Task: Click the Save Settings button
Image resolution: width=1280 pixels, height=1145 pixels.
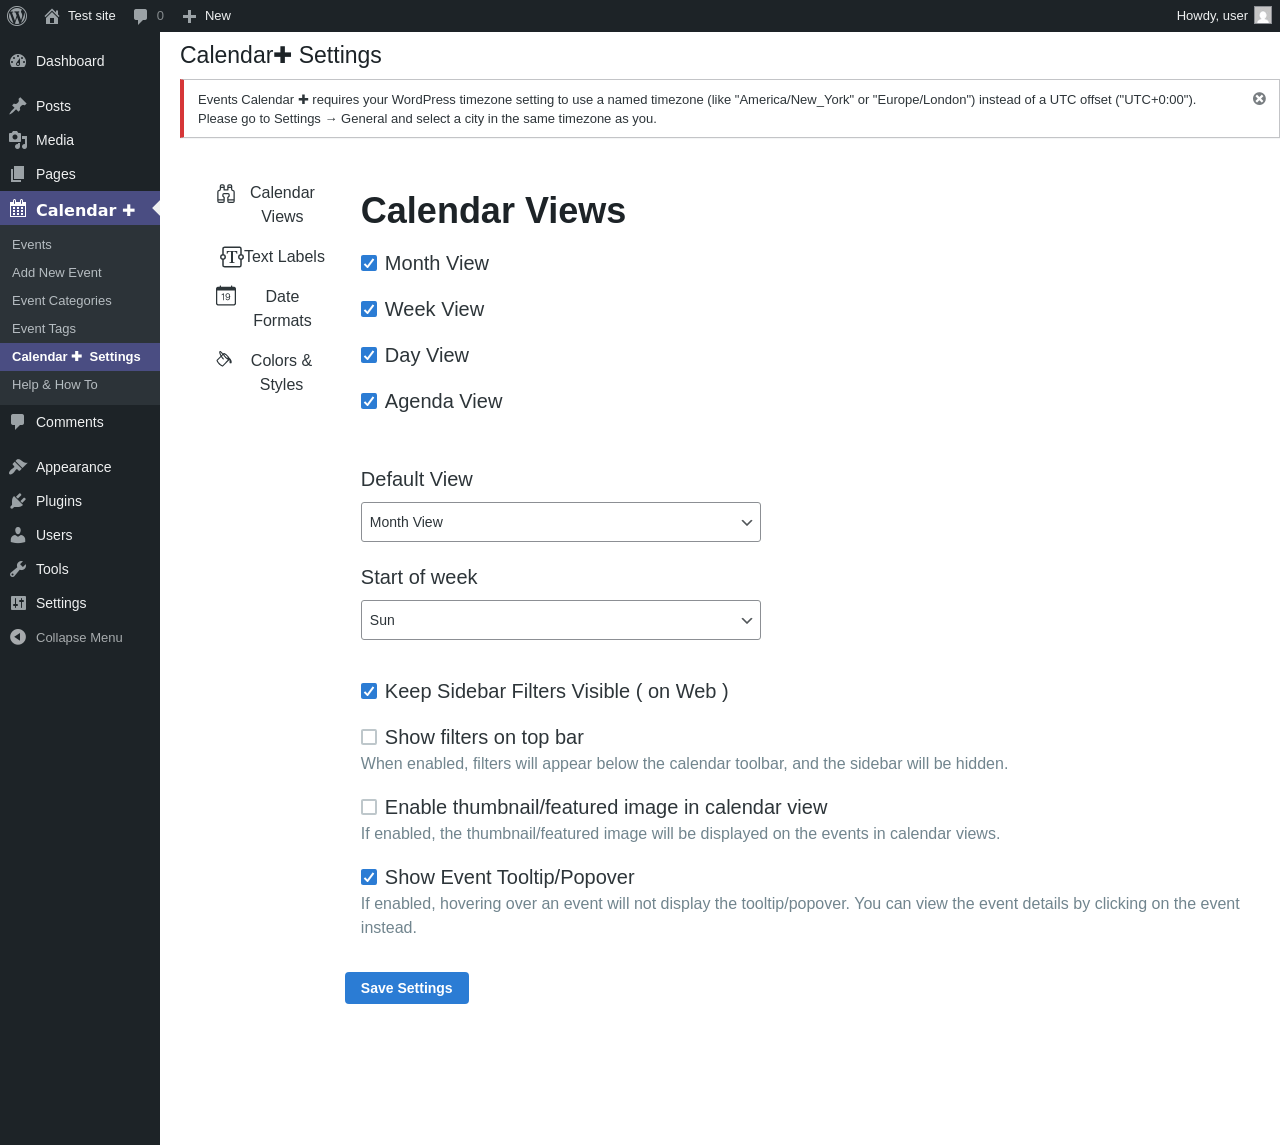Action: [407, 988]
